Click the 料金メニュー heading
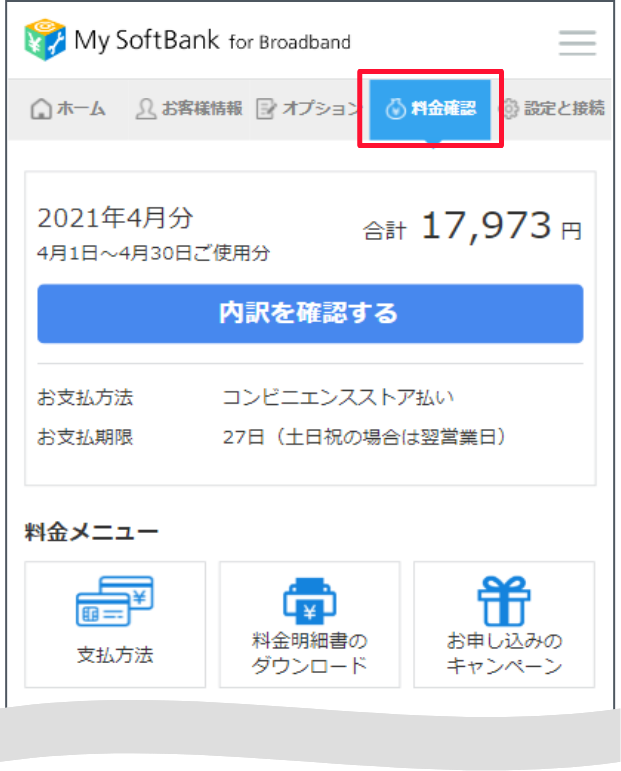The width and height of the screenshot is (621, 771). (x=91, y=532)
